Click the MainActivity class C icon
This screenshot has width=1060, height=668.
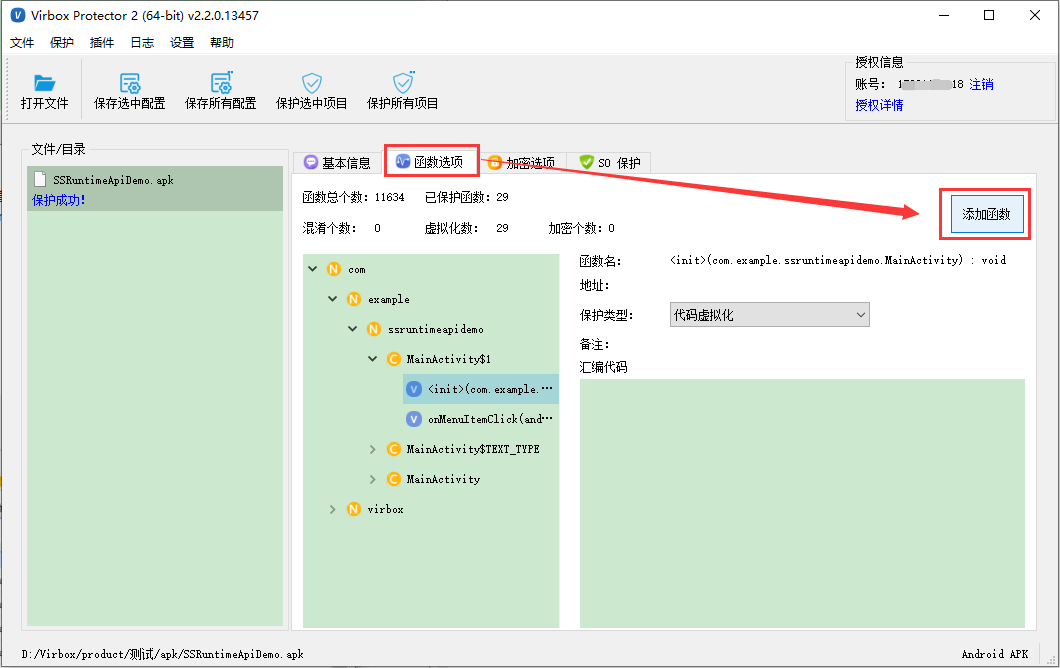[x=393, y=479]
